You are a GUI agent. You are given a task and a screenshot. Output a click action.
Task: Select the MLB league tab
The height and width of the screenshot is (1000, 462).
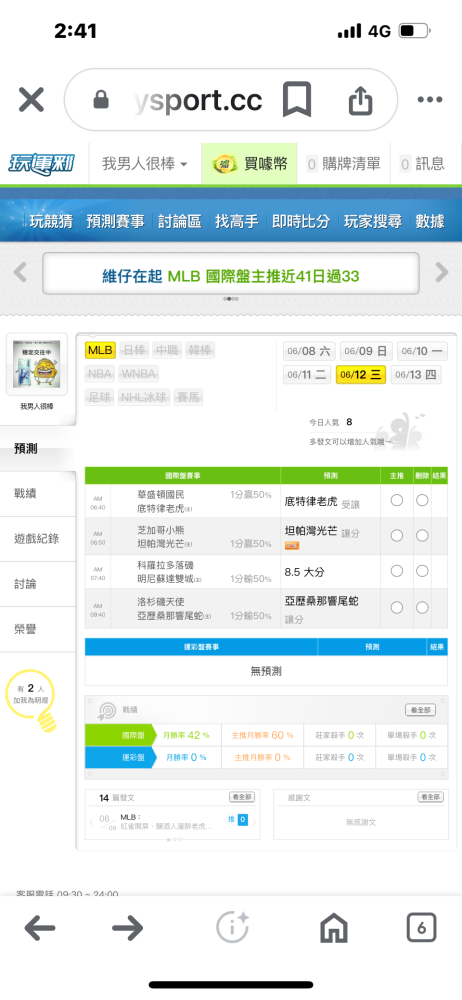point(100,350)
